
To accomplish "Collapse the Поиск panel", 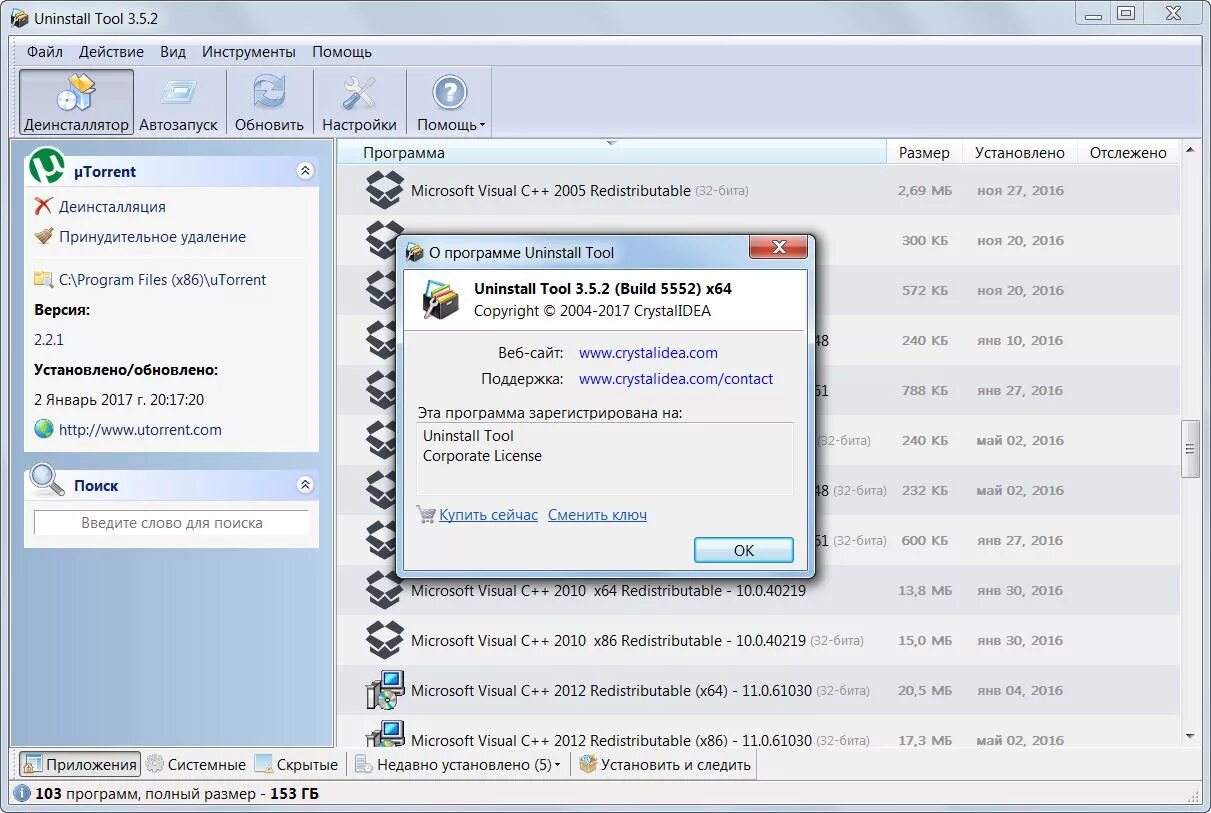I will (305, 485).
